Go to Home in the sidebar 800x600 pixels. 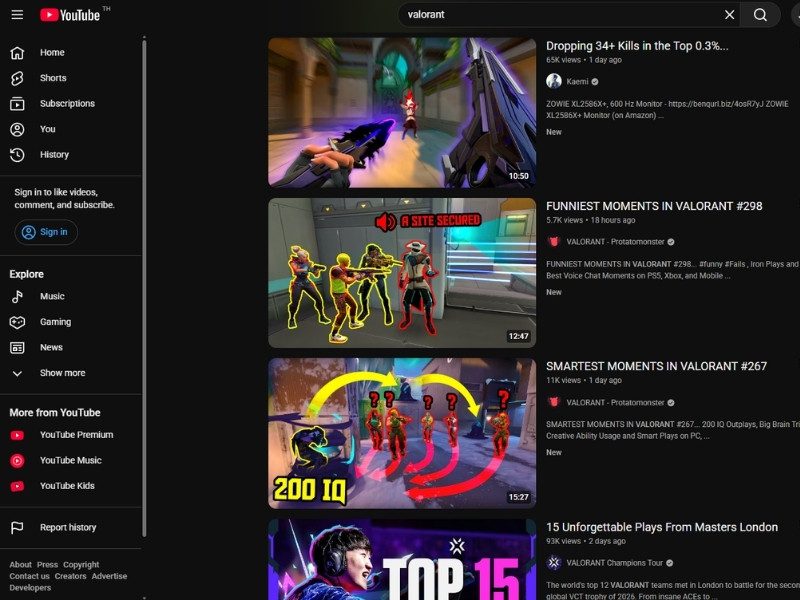coord(52,52)
